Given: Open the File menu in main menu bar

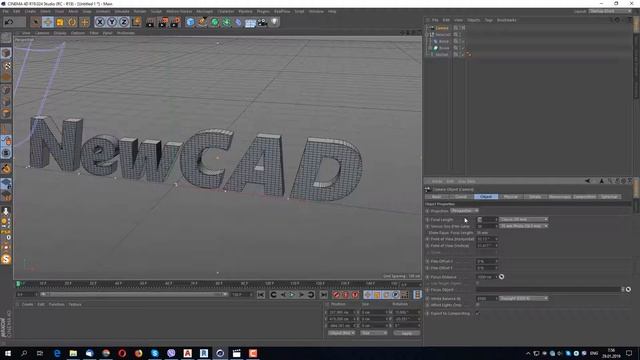Looking at the screenshot, I should coord(5,11).
